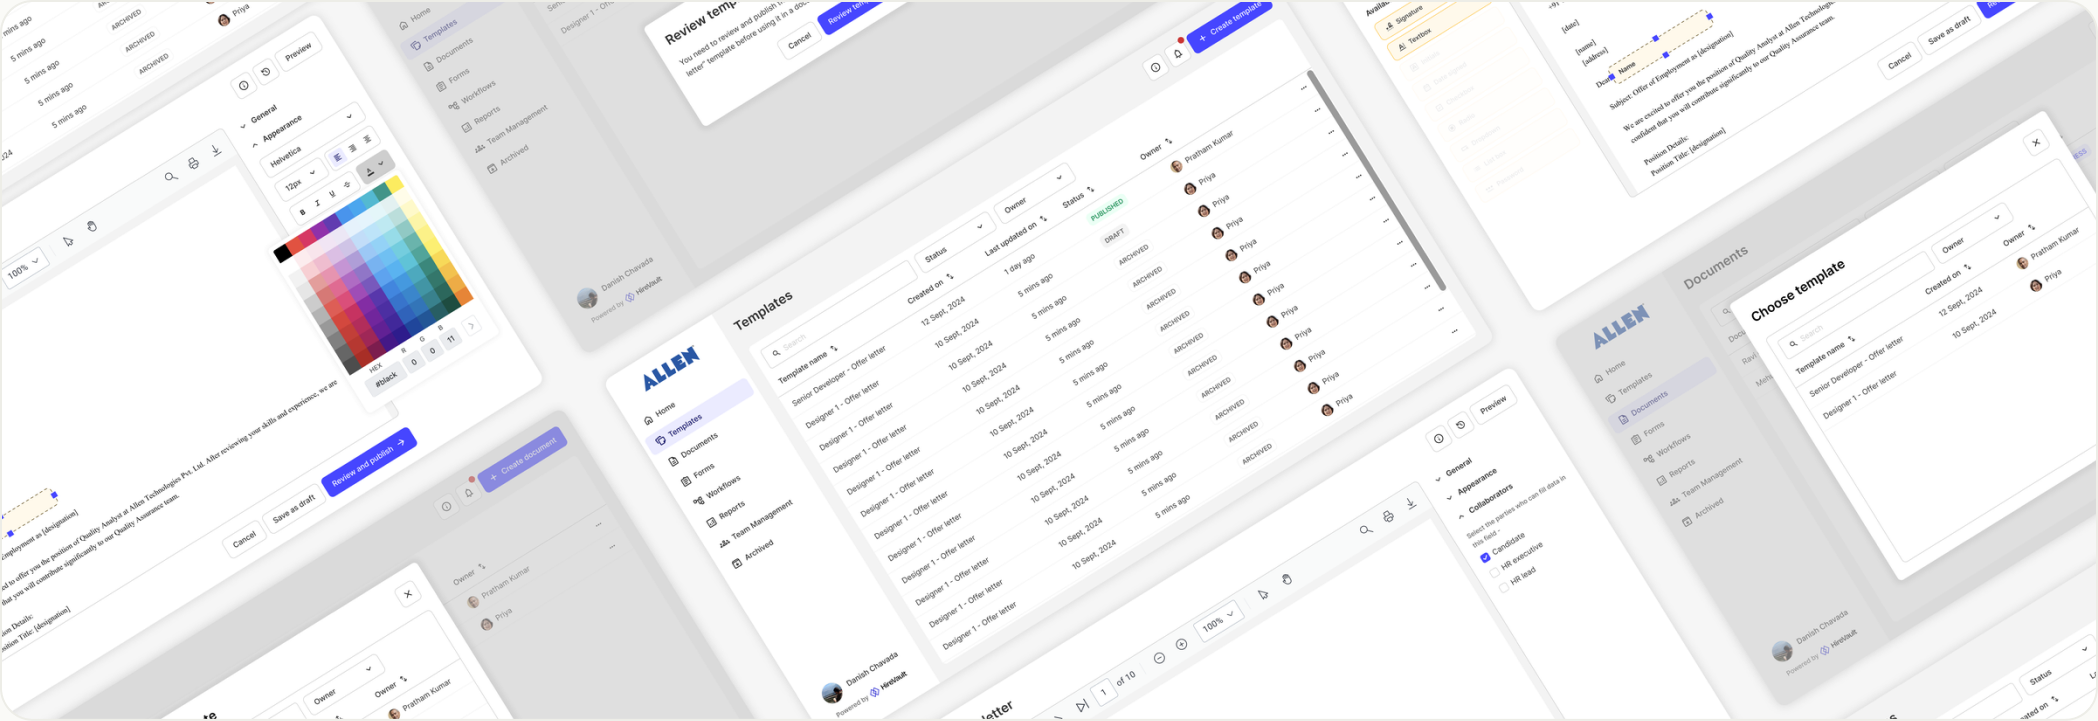The width and height of the screenshot is (2098, 721).
Task: Click zoom out minus icon in bottom editor
Action: [x=1159, y=658]
